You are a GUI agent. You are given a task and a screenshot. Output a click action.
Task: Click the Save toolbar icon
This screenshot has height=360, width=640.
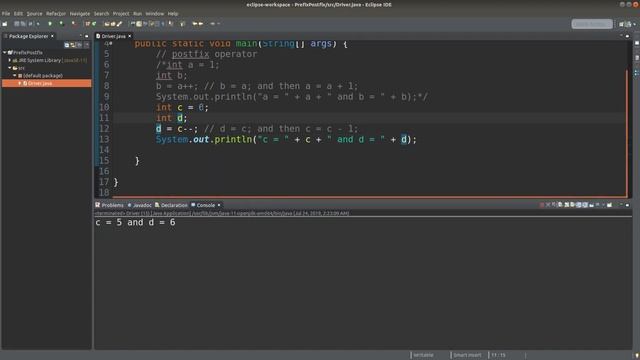pos(17,24)
